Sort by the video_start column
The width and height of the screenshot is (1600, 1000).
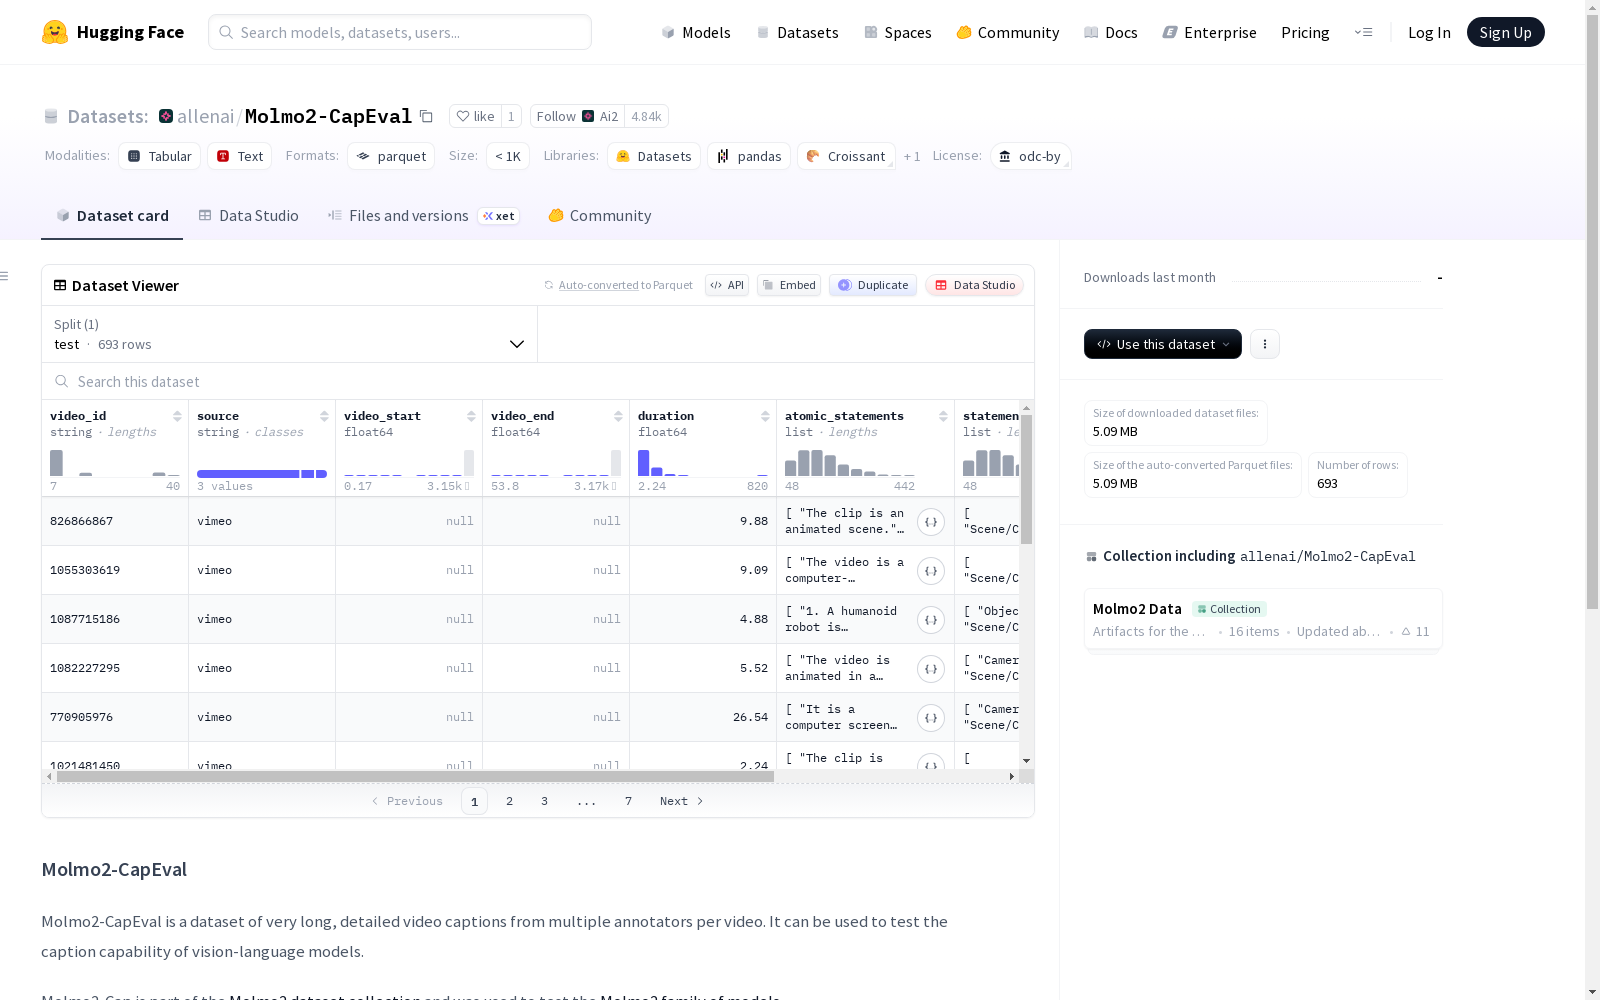coord(471,416)
